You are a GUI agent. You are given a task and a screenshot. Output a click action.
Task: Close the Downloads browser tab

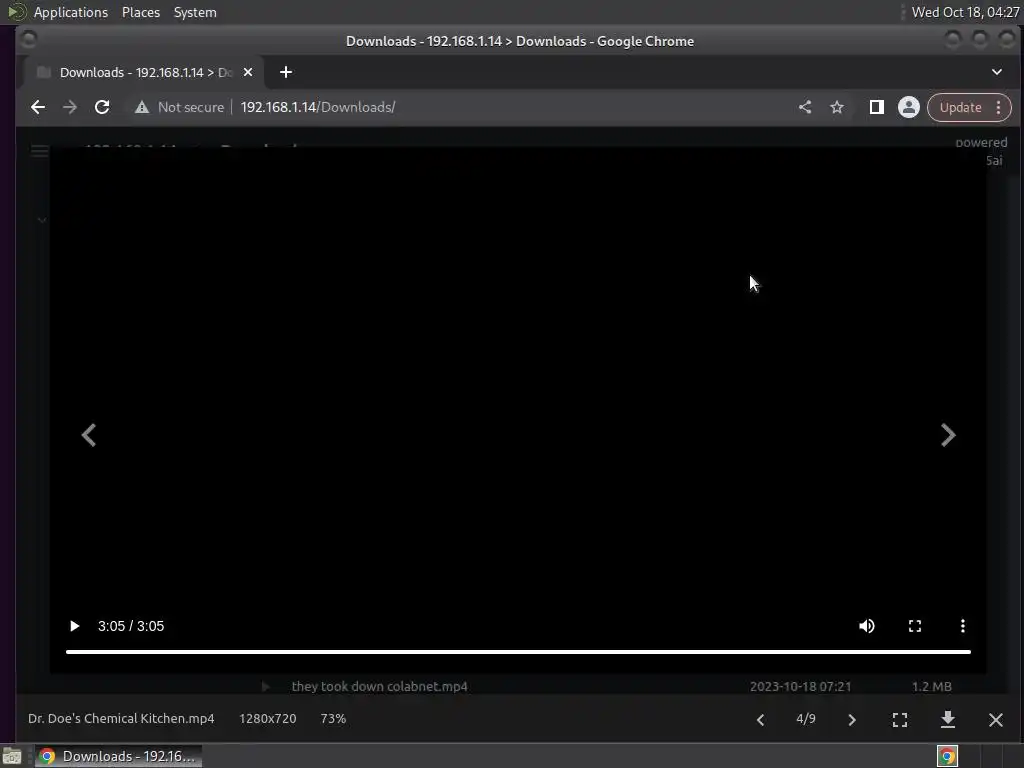pyautogui.click(x=248, y=72)
